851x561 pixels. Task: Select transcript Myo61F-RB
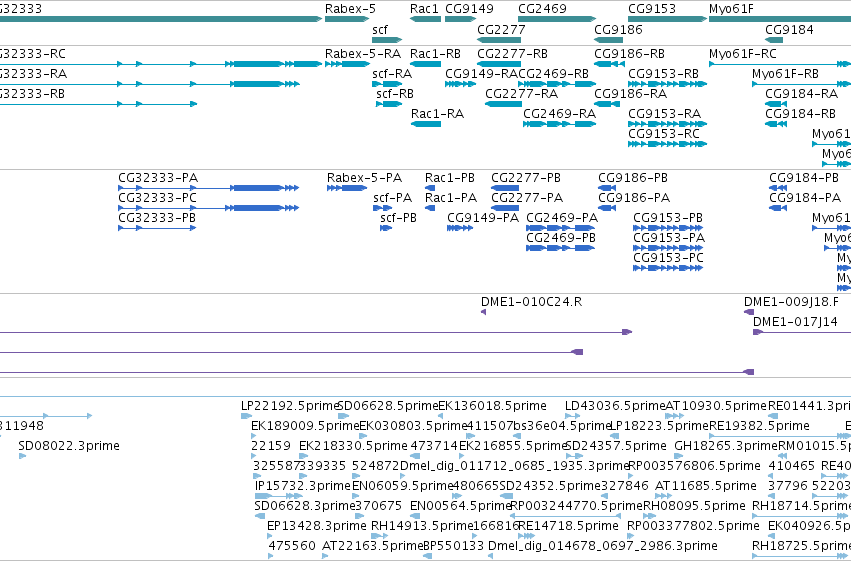[x=802, y=84]
